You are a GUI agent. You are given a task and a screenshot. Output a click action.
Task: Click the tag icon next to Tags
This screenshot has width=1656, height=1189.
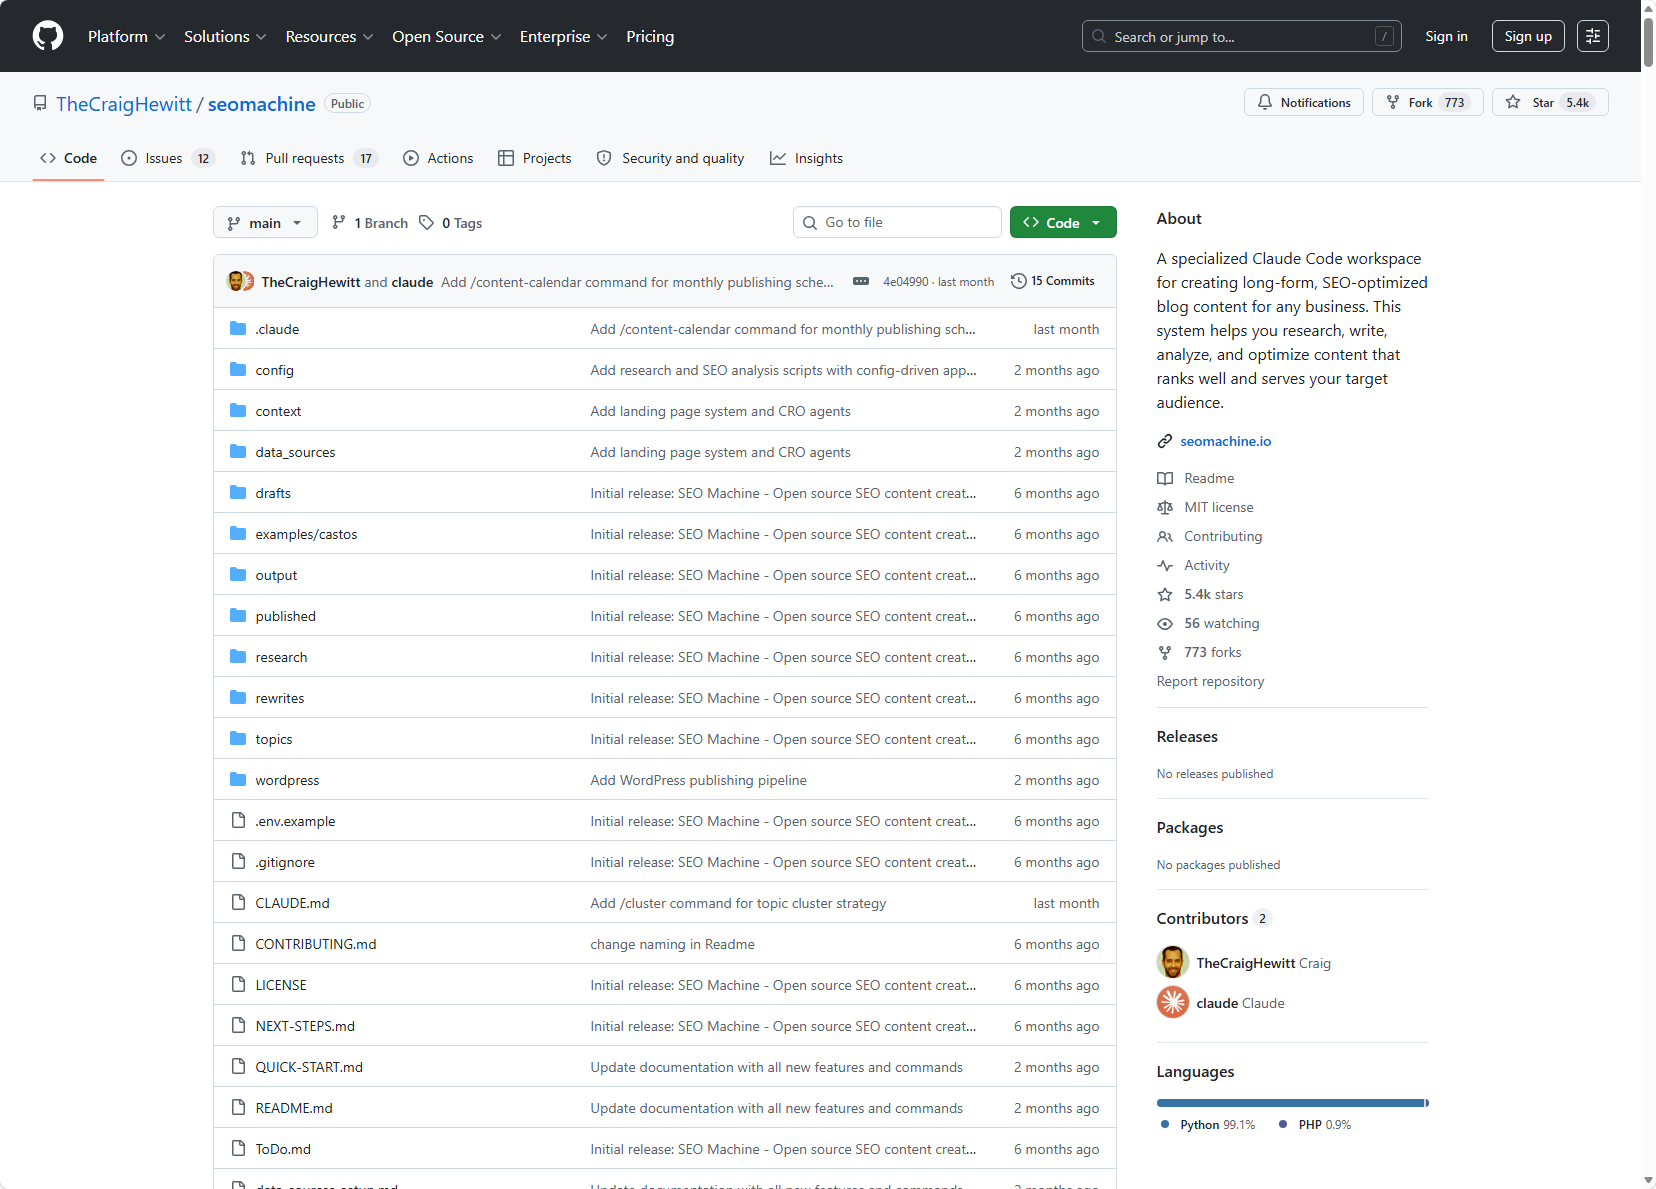click(427, 223)
